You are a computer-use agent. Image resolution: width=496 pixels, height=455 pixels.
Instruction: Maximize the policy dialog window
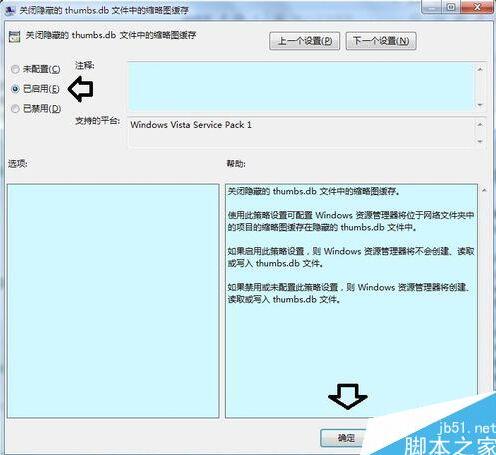coord(451,7)
